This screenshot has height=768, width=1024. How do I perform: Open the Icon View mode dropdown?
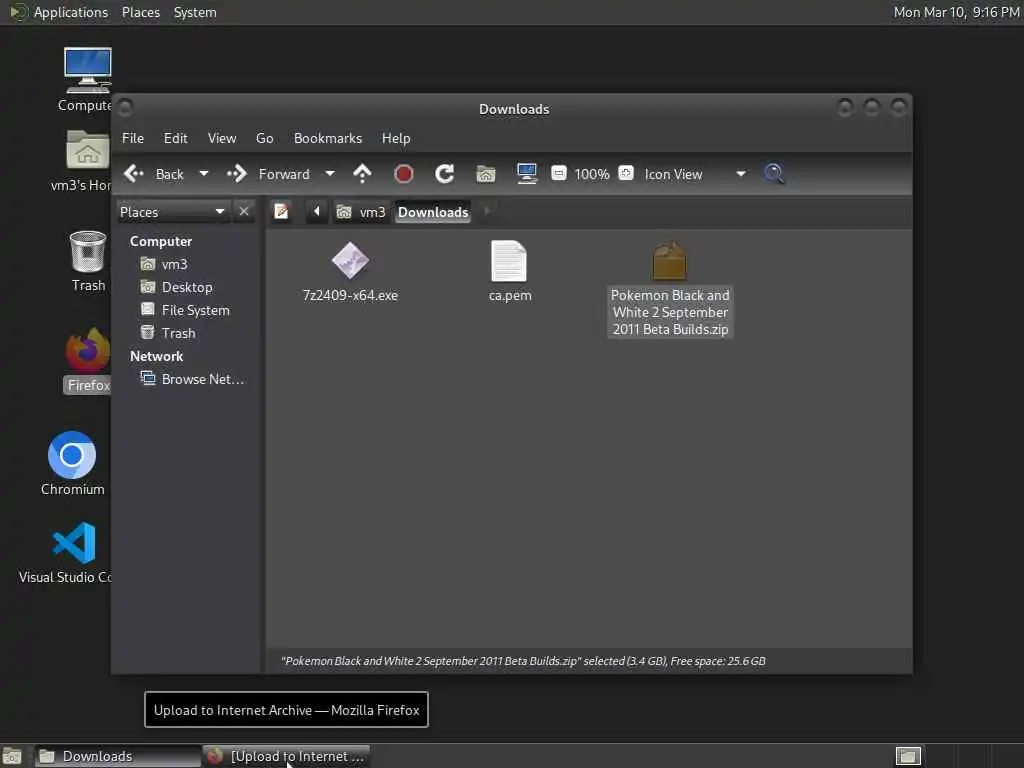point(695,174)
